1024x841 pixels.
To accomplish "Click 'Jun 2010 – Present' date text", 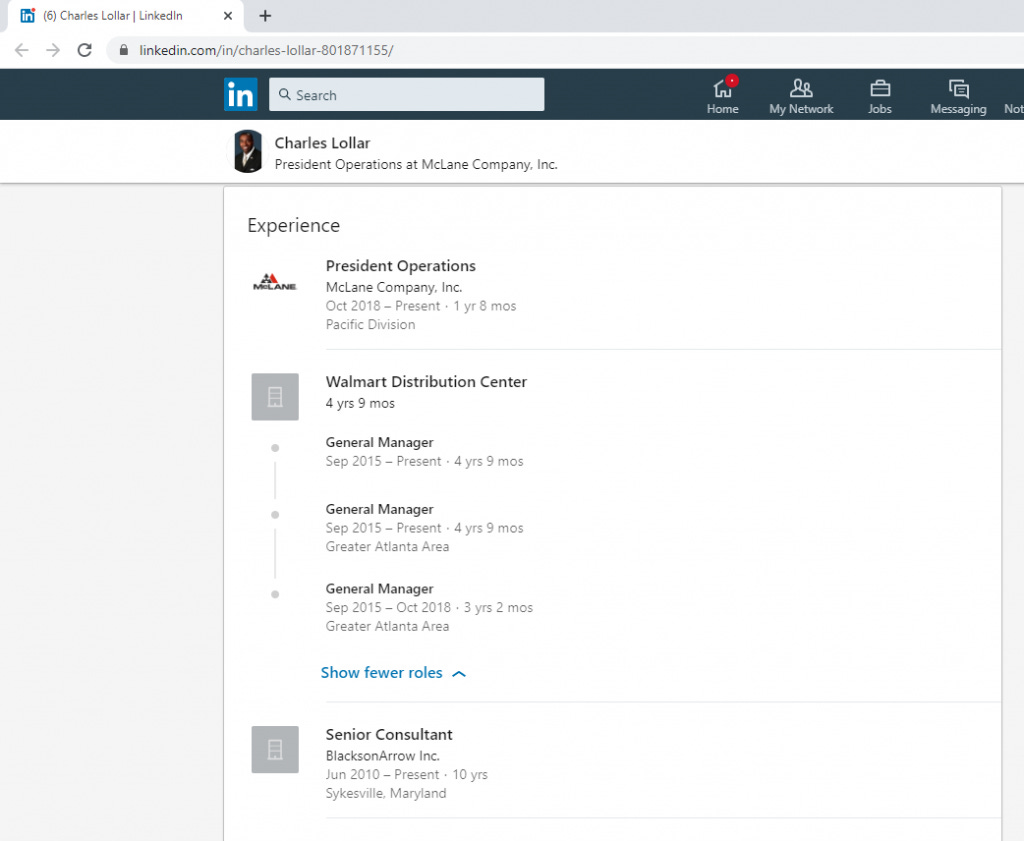I will coord(382,774).
